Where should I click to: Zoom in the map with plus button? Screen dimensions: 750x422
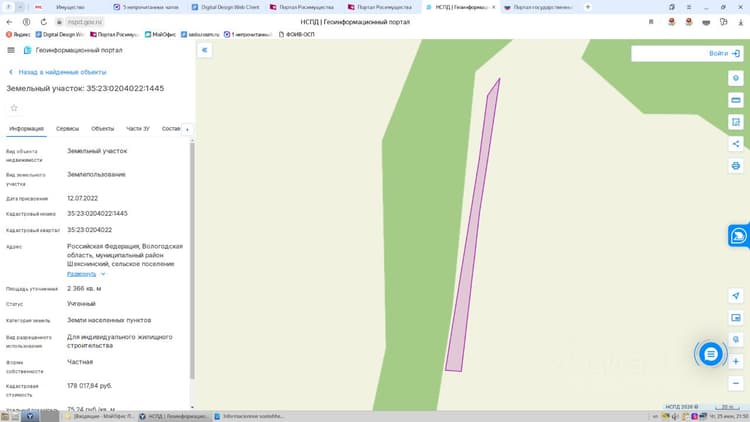click(736, 362)
